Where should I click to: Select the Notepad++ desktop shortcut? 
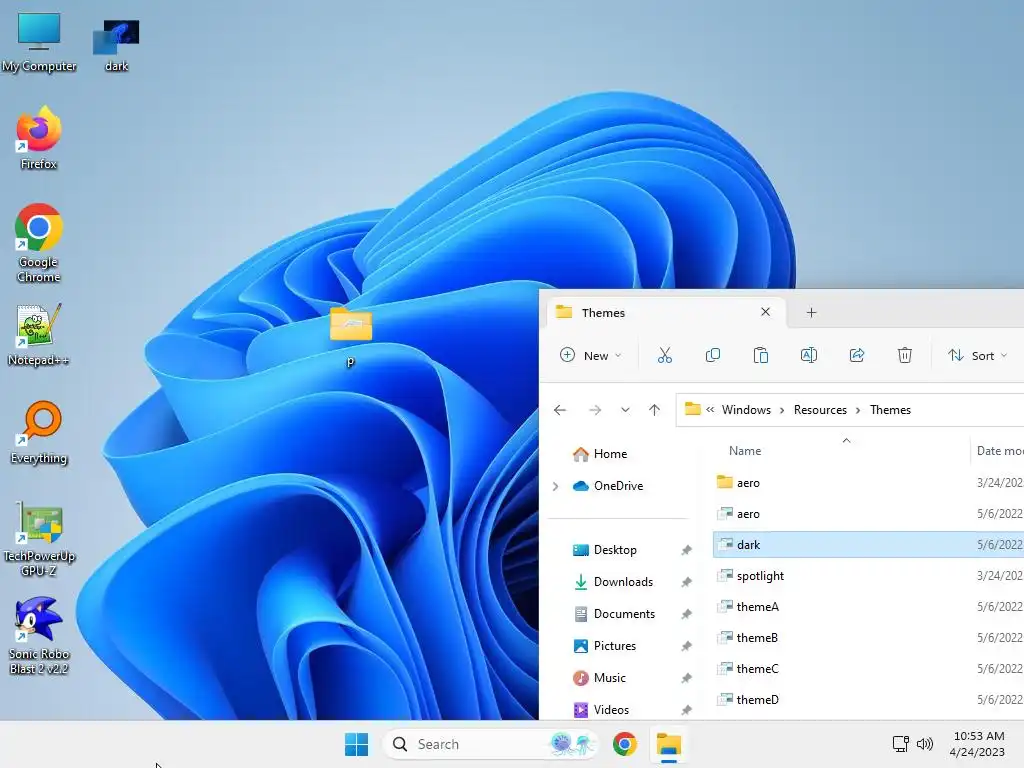(39, 334)
